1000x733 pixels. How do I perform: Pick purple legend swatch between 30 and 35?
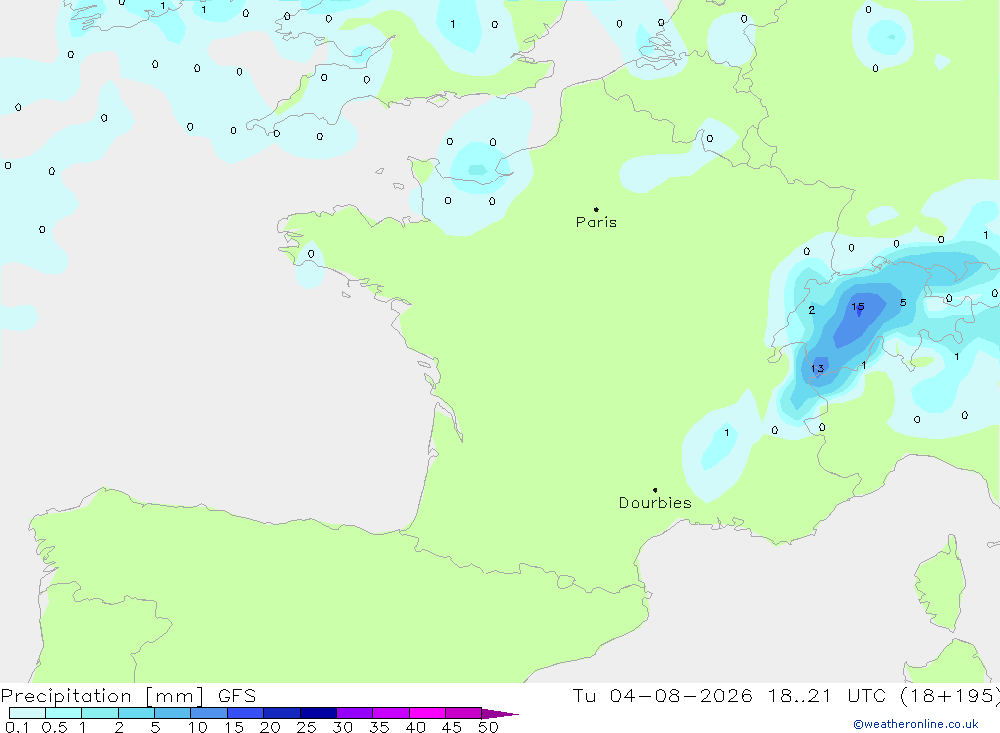355,713
